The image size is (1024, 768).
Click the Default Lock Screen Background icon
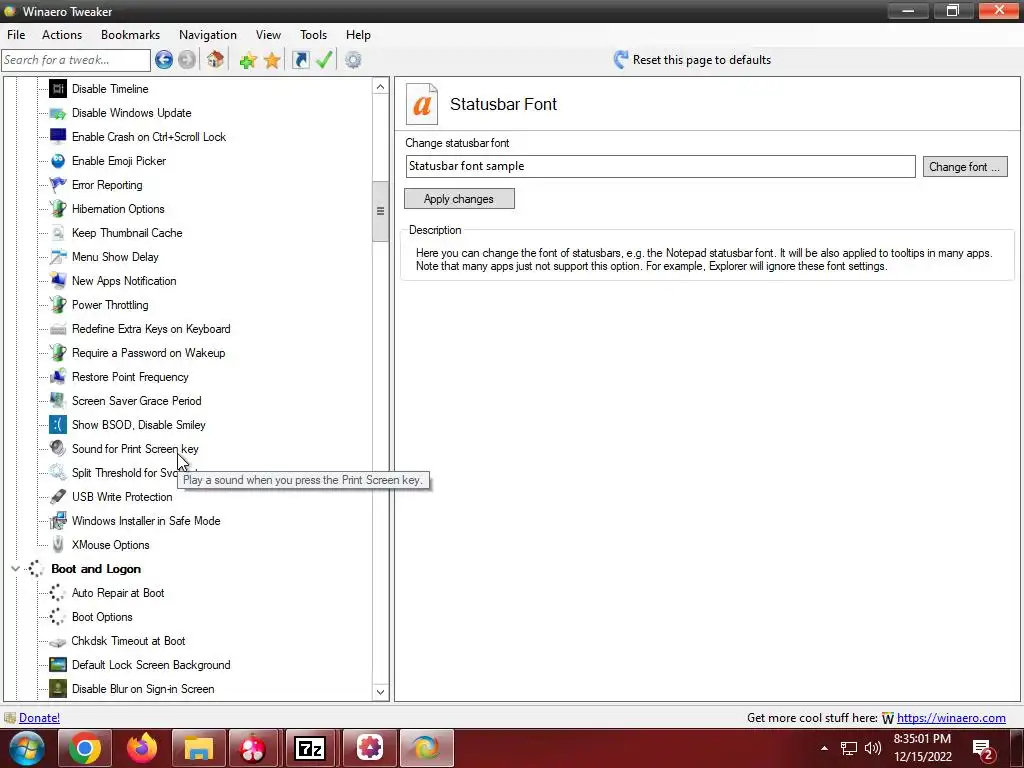[58, 665]
